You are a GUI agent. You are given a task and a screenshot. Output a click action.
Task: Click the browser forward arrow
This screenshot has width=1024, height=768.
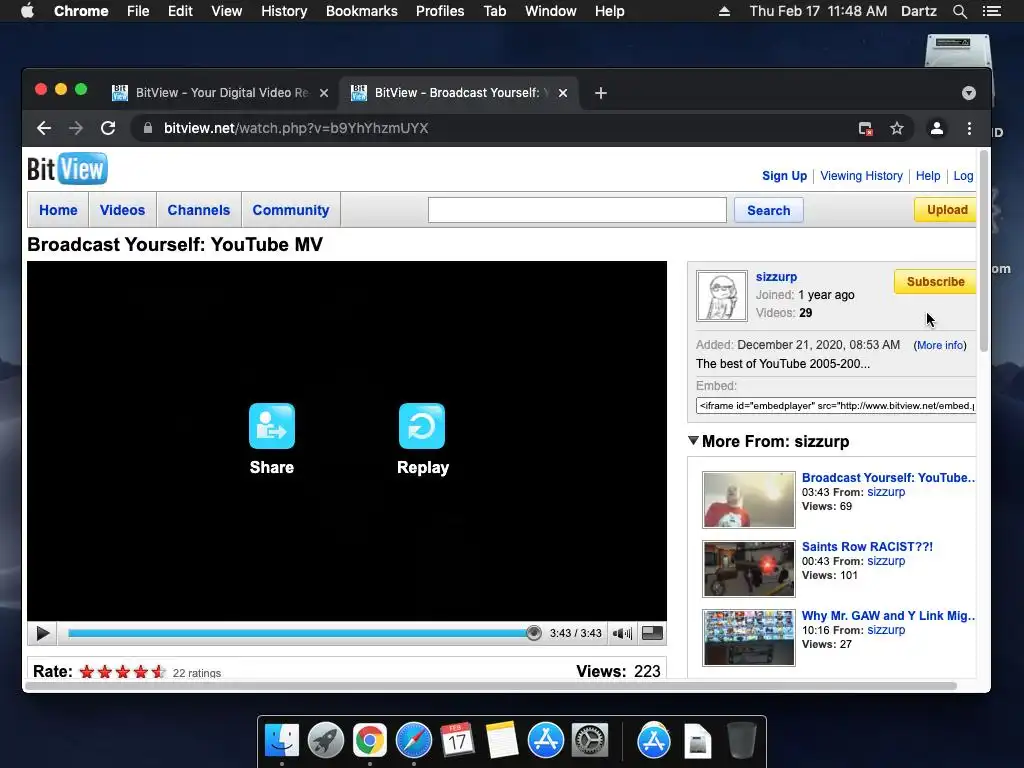coord(76,128)
